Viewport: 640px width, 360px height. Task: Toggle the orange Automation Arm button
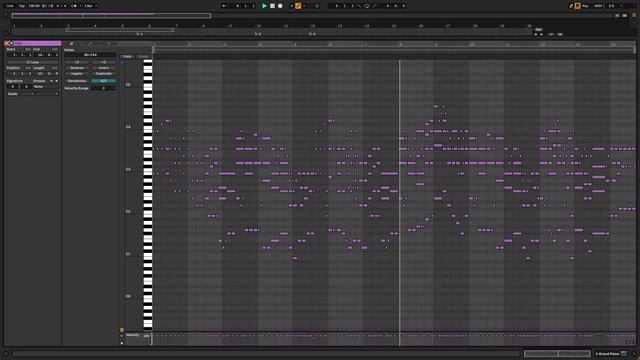point(298,6)
